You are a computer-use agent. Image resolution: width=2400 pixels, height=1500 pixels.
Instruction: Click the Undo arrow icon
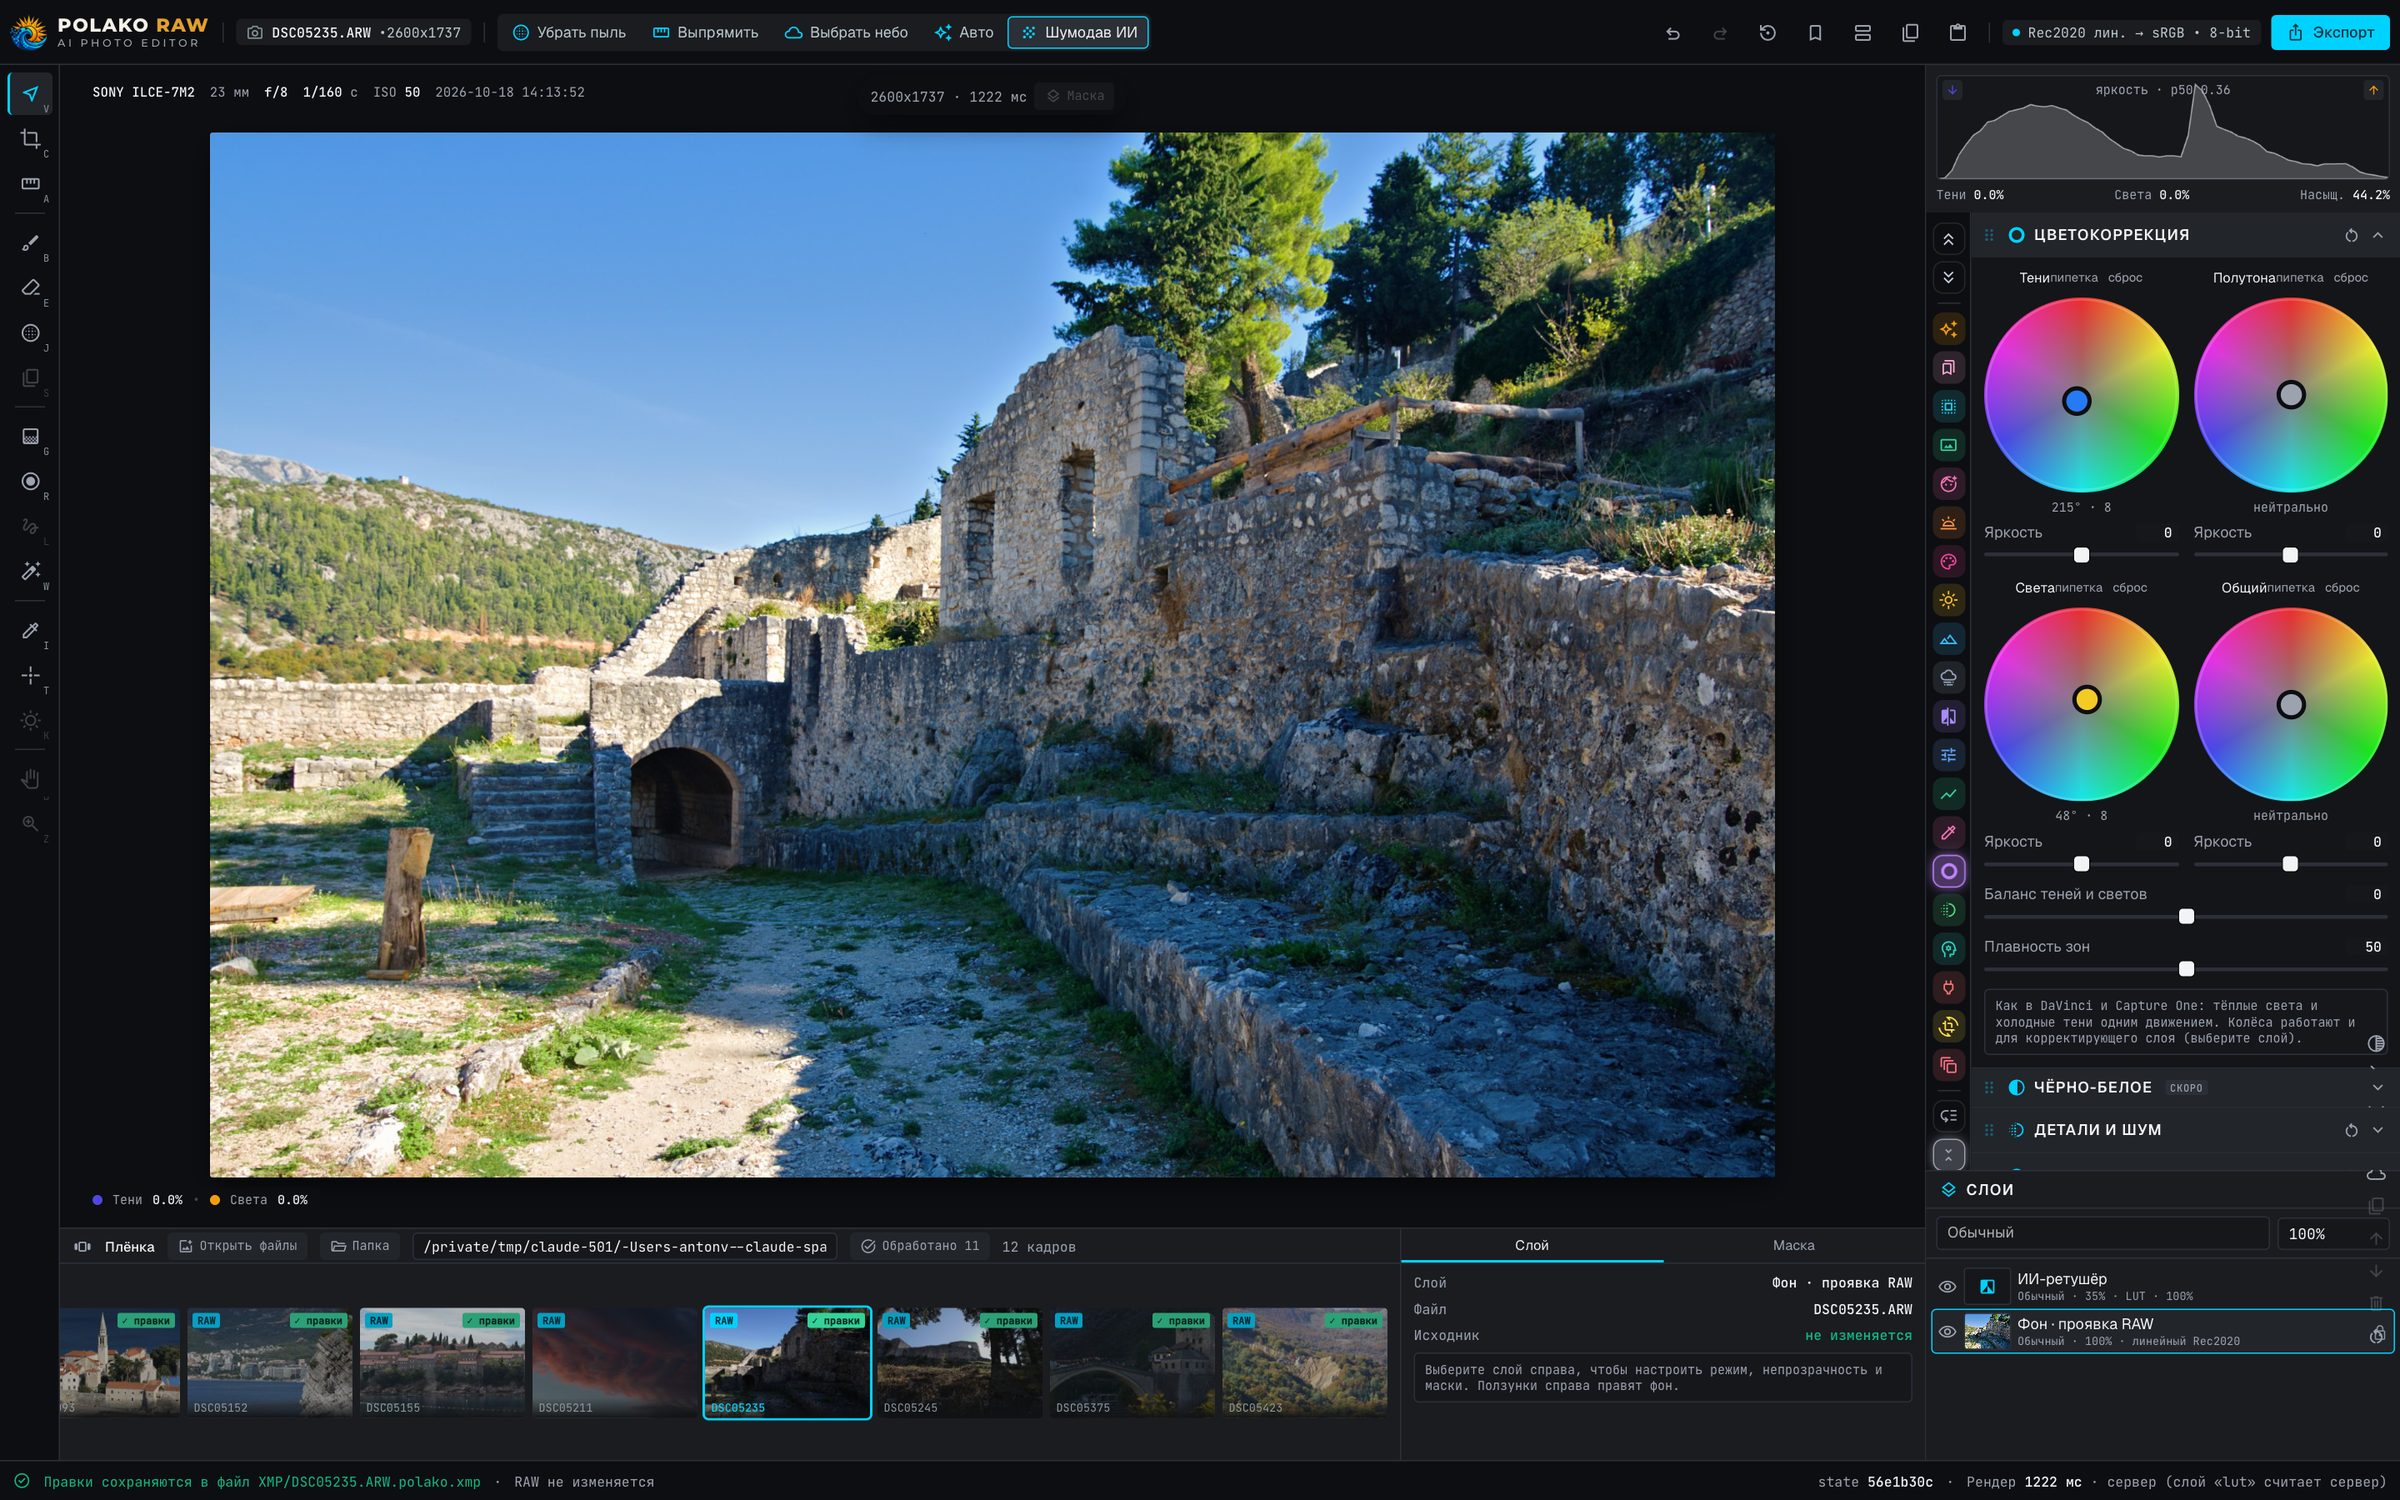click(x=1673, y=33)
